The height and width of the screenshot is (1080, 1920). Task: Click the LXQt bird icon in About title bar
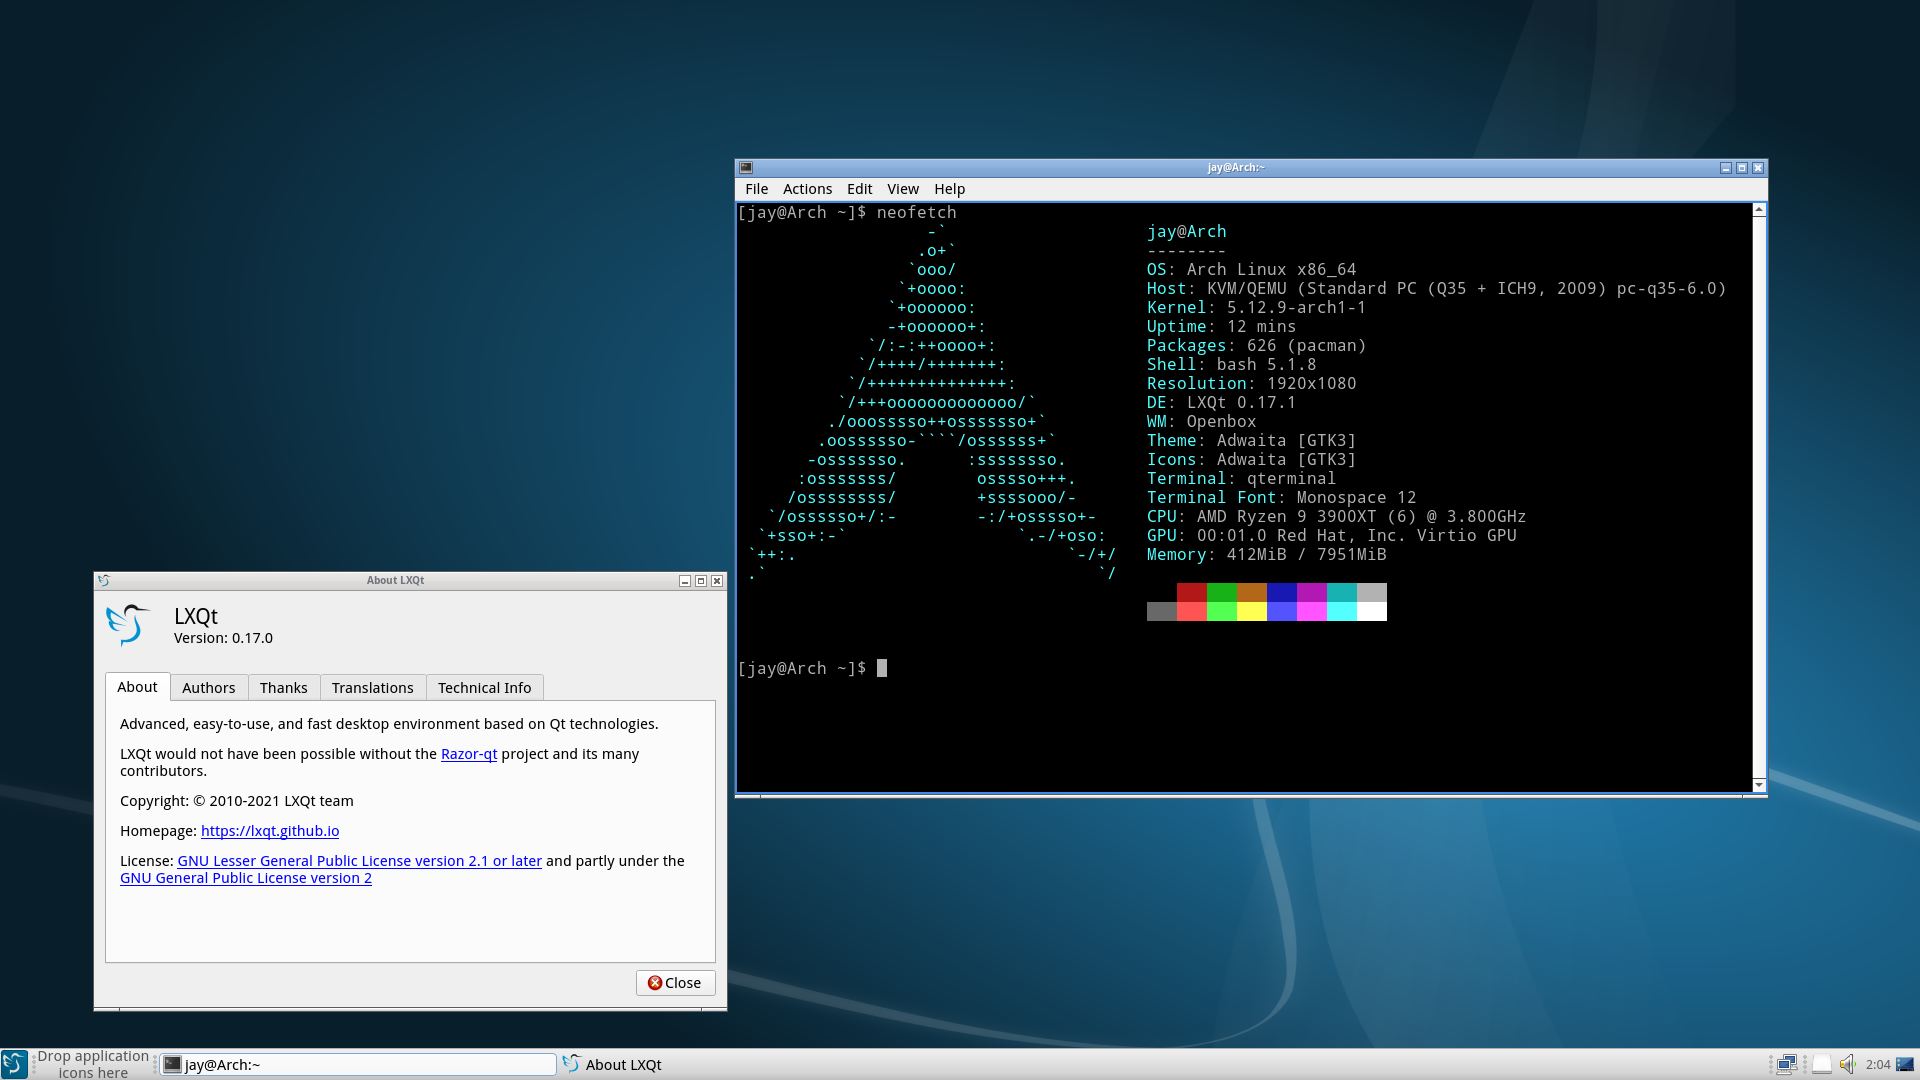104,580
